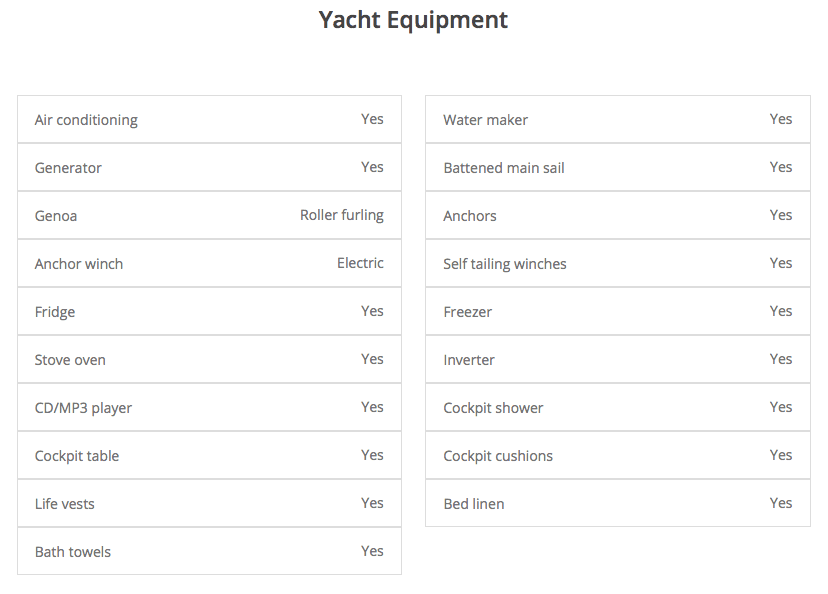Click the Roller furling value for Genoa
Viewport: 828px width, 594px height.
[341, 215]
